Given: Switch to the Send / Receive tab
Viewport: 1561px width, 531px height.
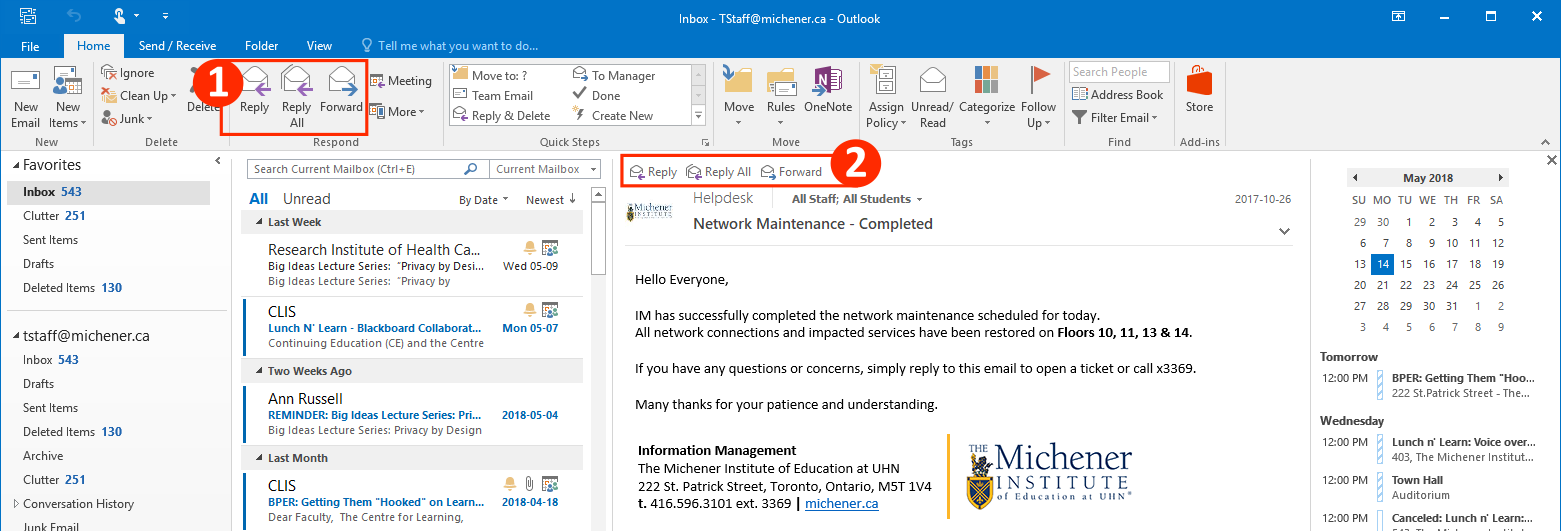Looking at the screenshot, I should click(177, 46).
